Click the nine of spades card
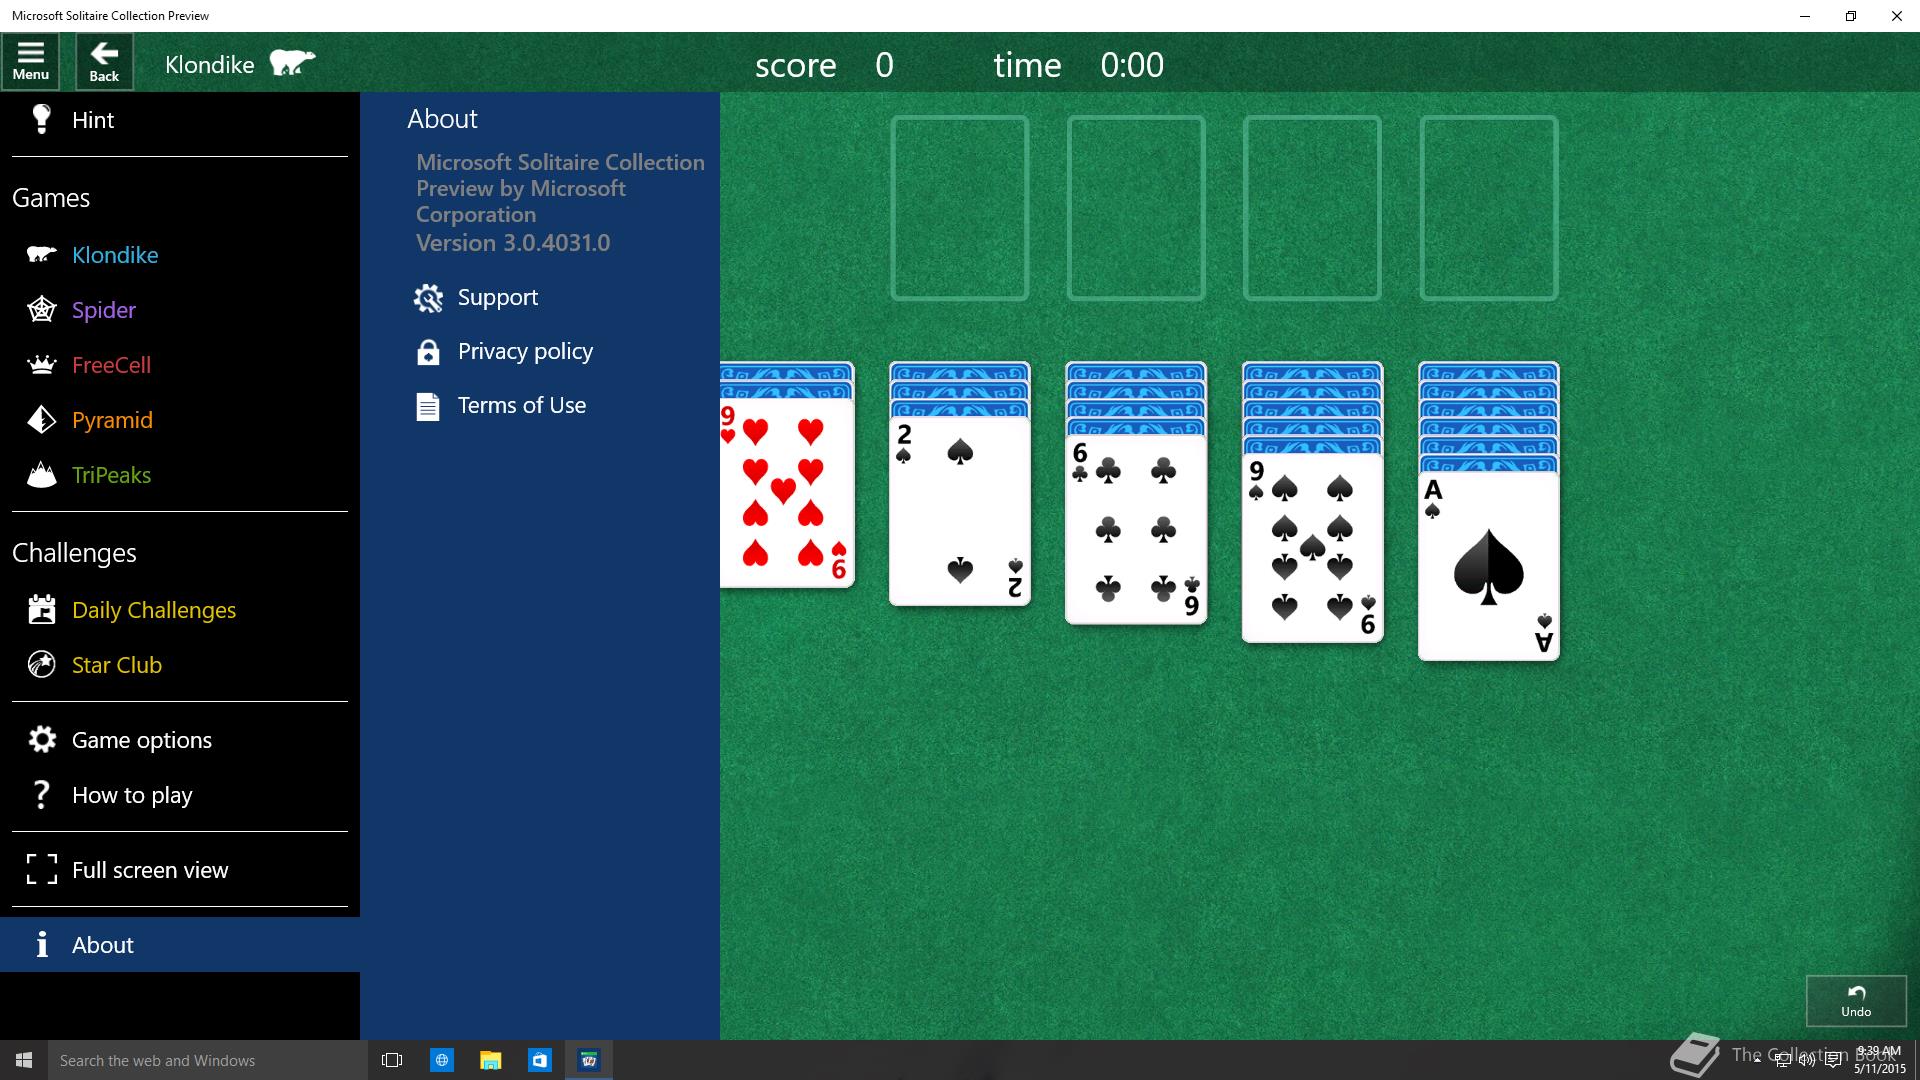Image resolution: width=1920 pixels, height=1080 pixels. (x=1312, y=547)
